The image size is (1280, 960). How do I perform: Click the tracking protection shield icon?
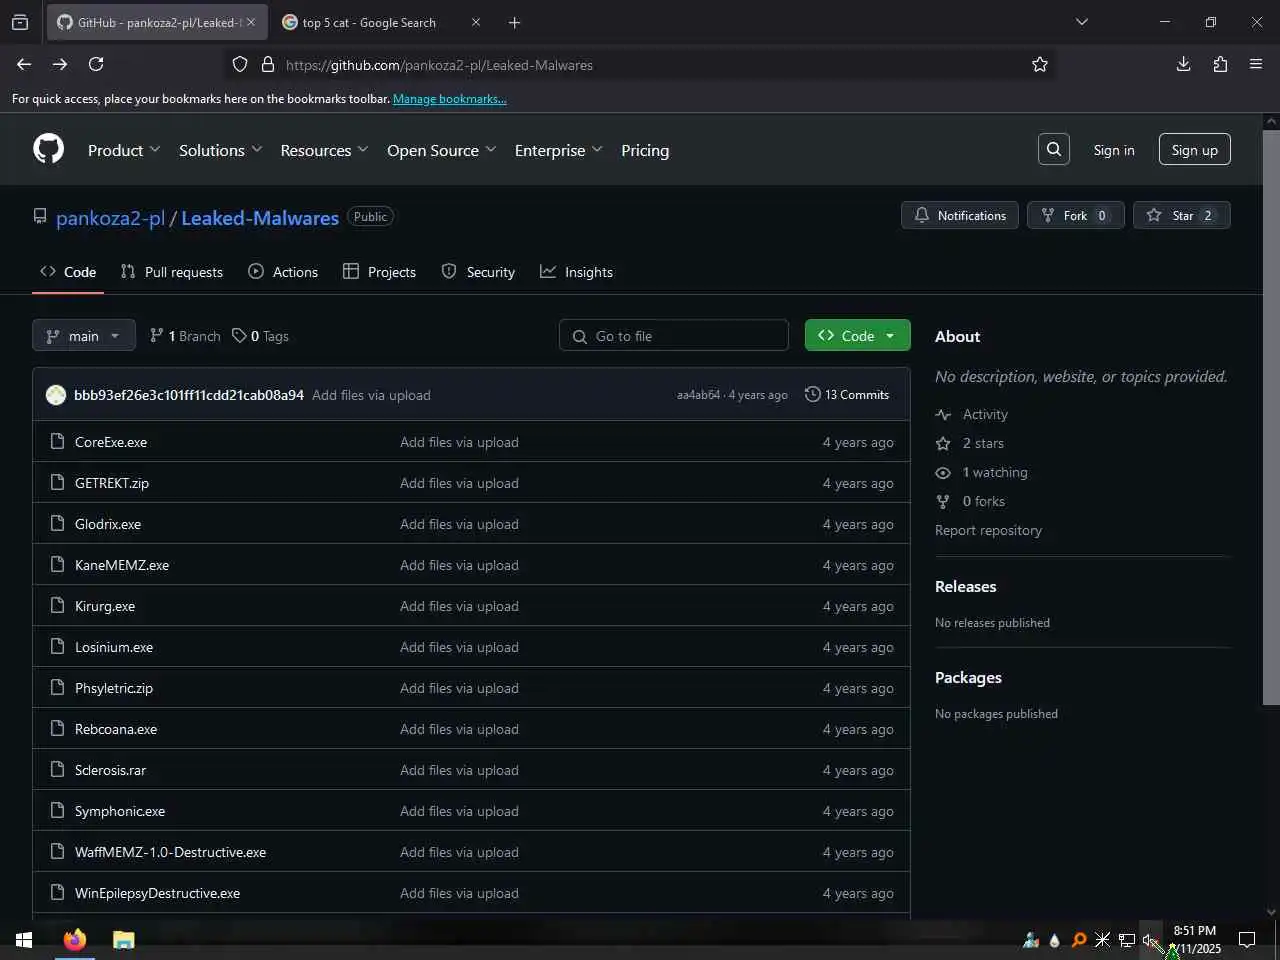[240, 64]
